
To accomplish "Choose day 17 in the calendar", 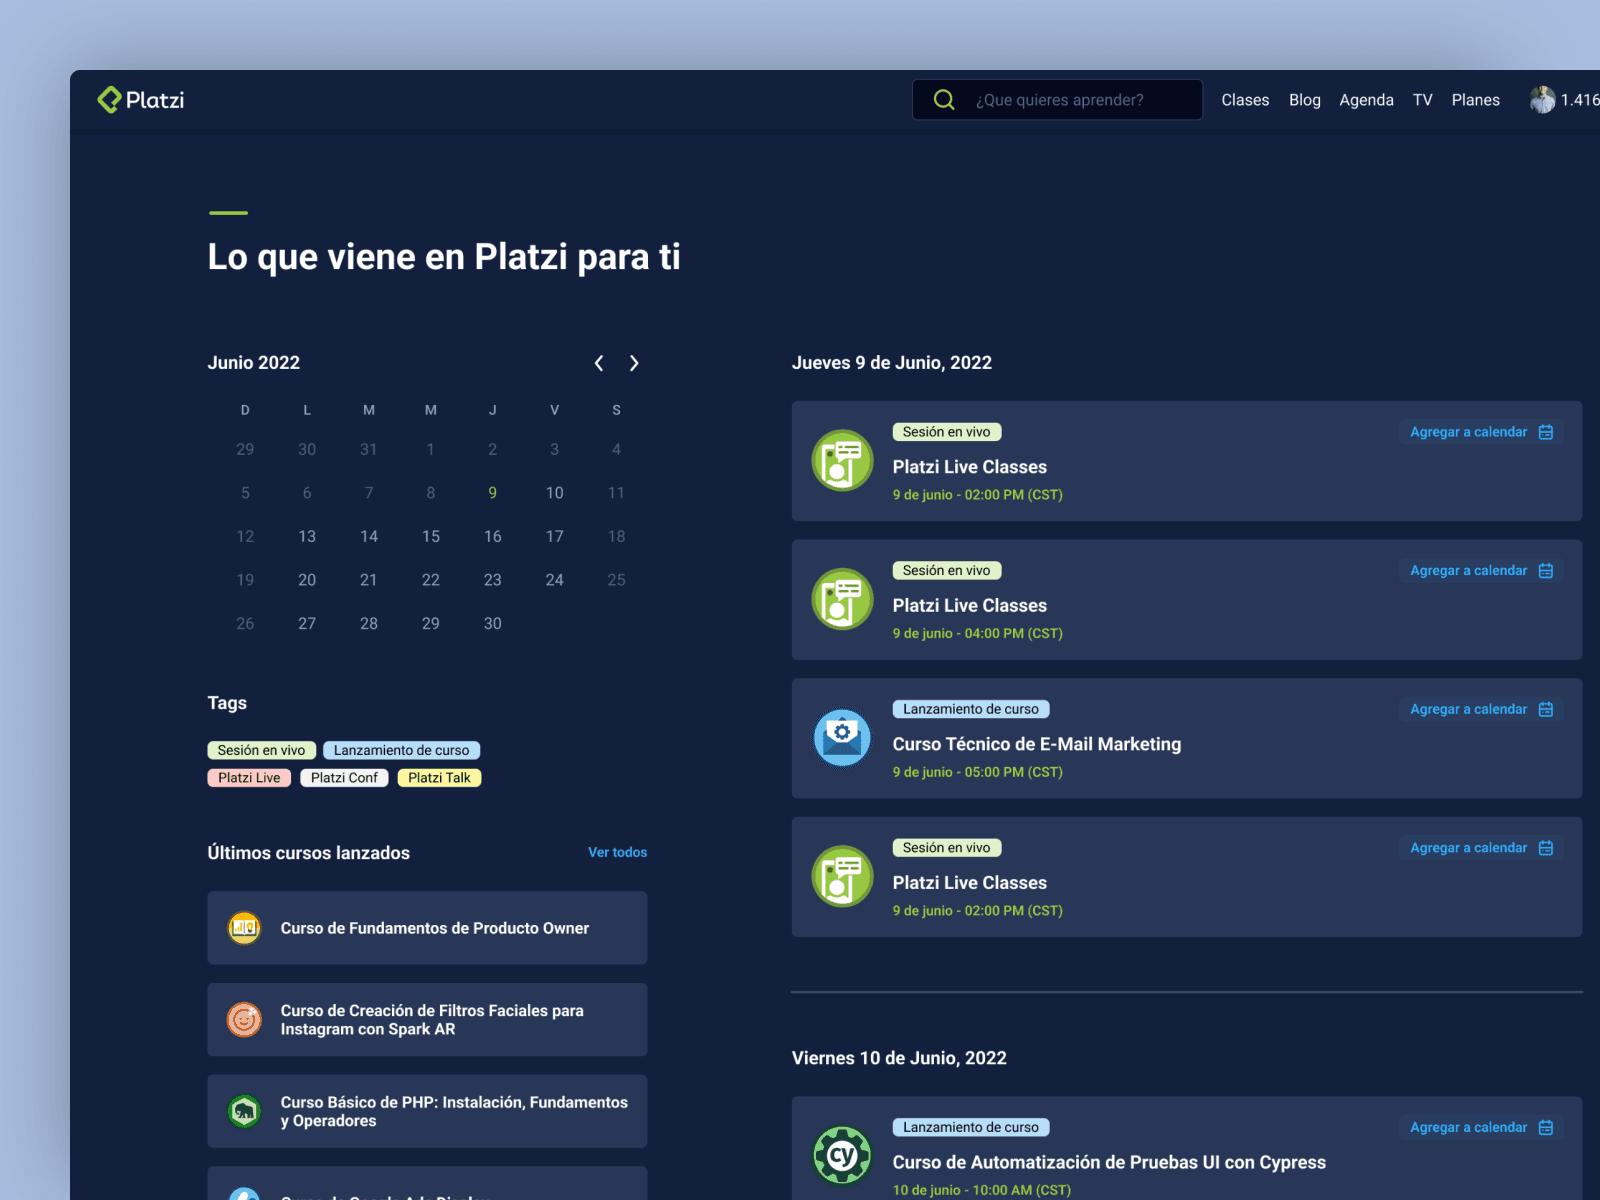I will (x=555, y=537).
